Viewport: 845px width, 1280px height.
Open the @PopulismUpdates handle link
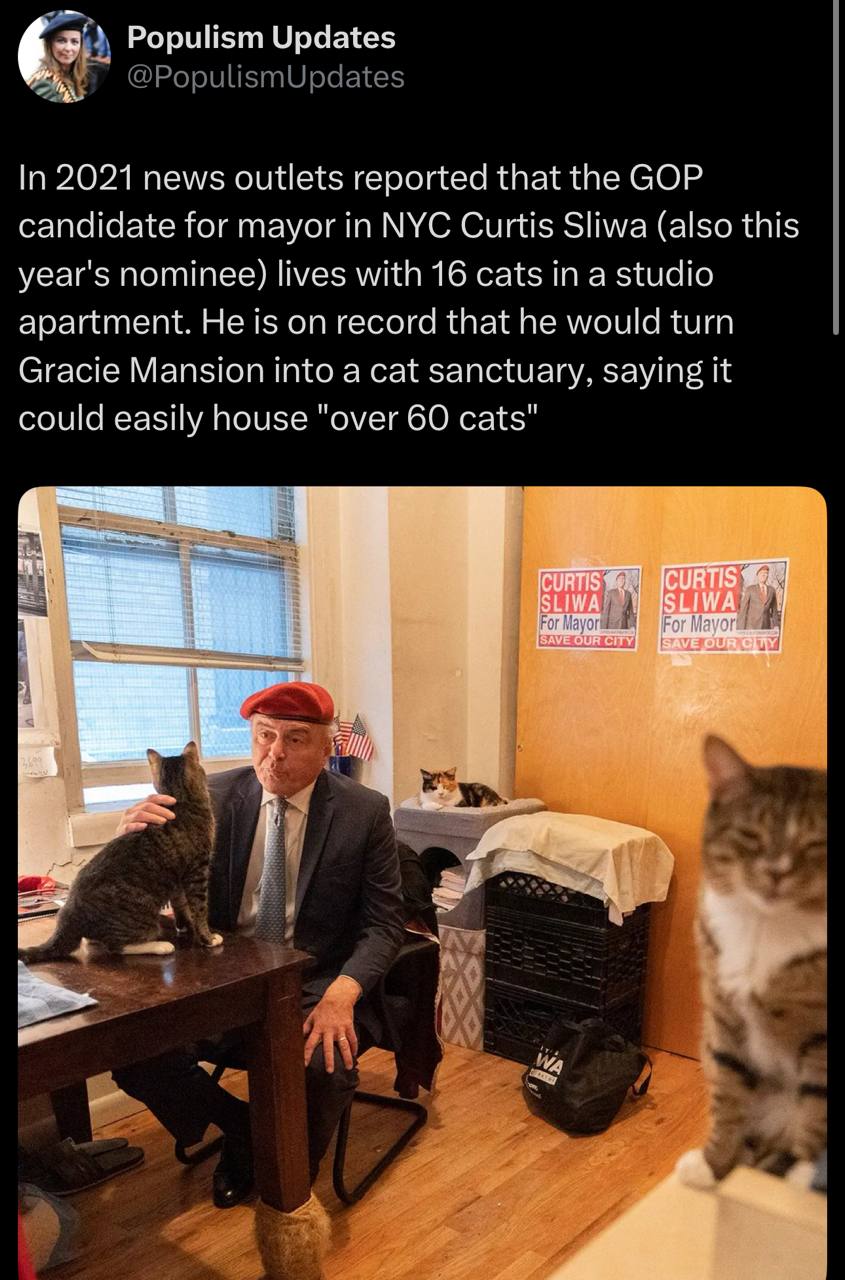point(266,77)
